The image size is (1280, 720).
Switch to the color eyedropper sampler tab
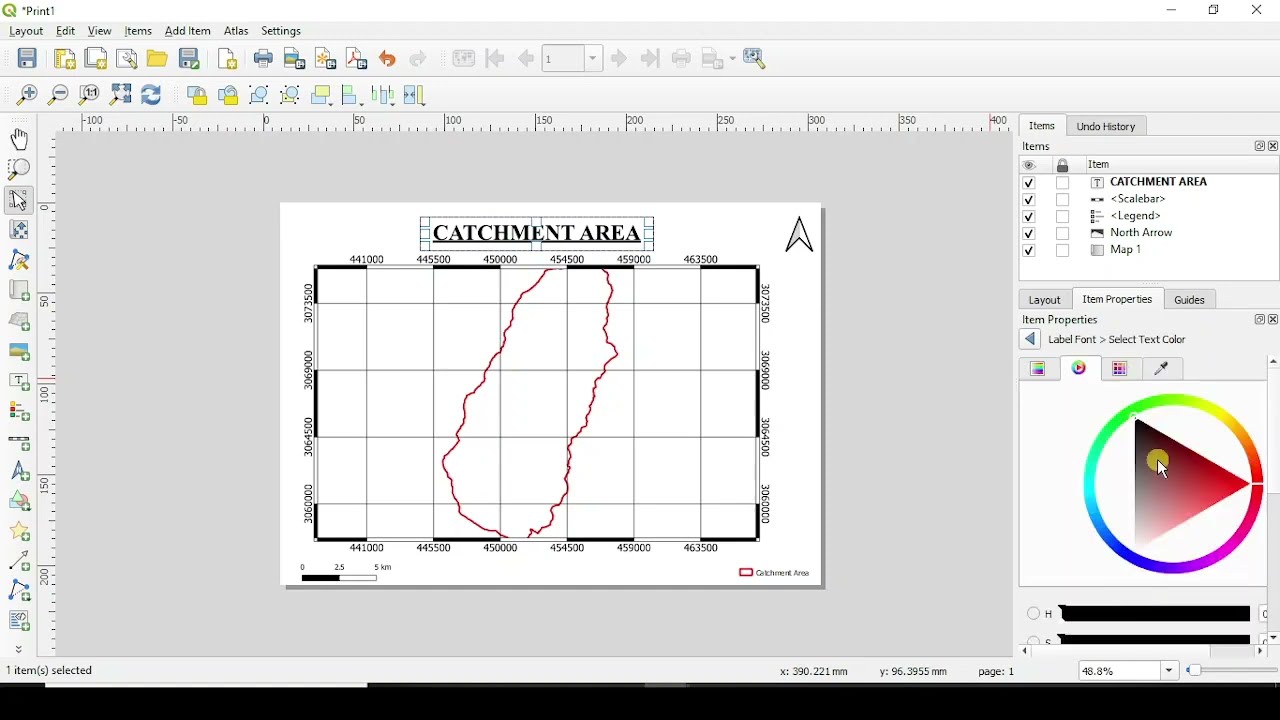[1162, 369]
